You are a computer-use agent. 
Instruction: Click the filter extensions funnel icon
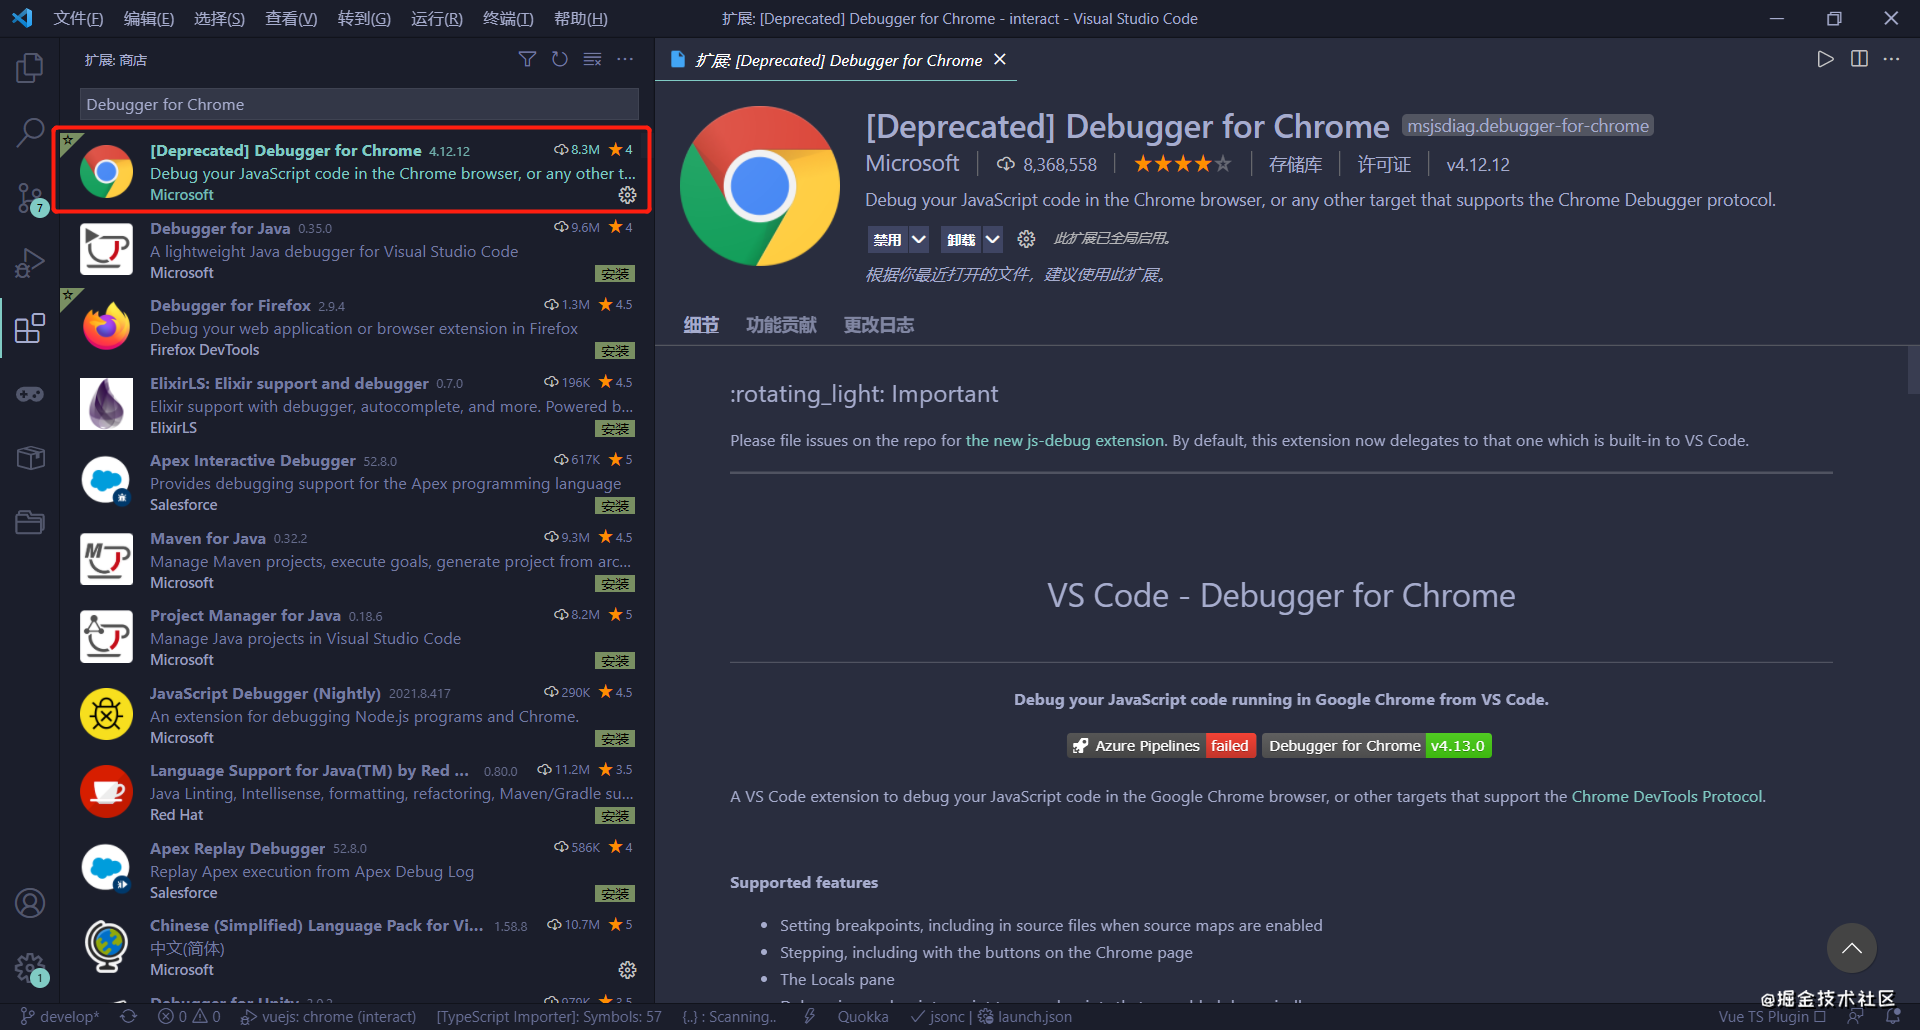527,60
